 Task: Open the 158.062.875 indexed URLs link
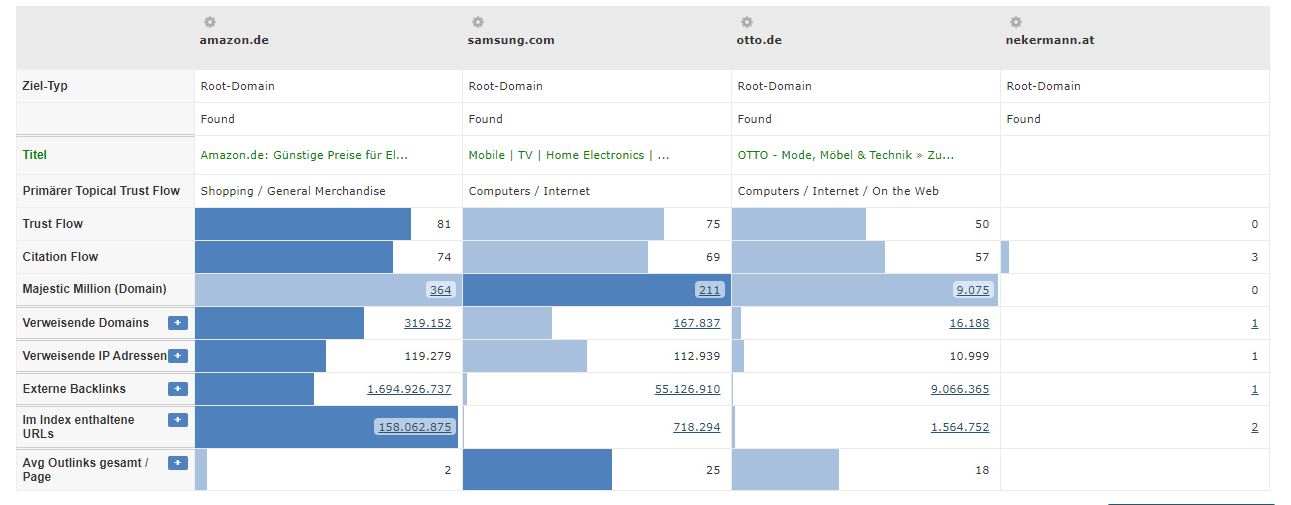point(414,427)
